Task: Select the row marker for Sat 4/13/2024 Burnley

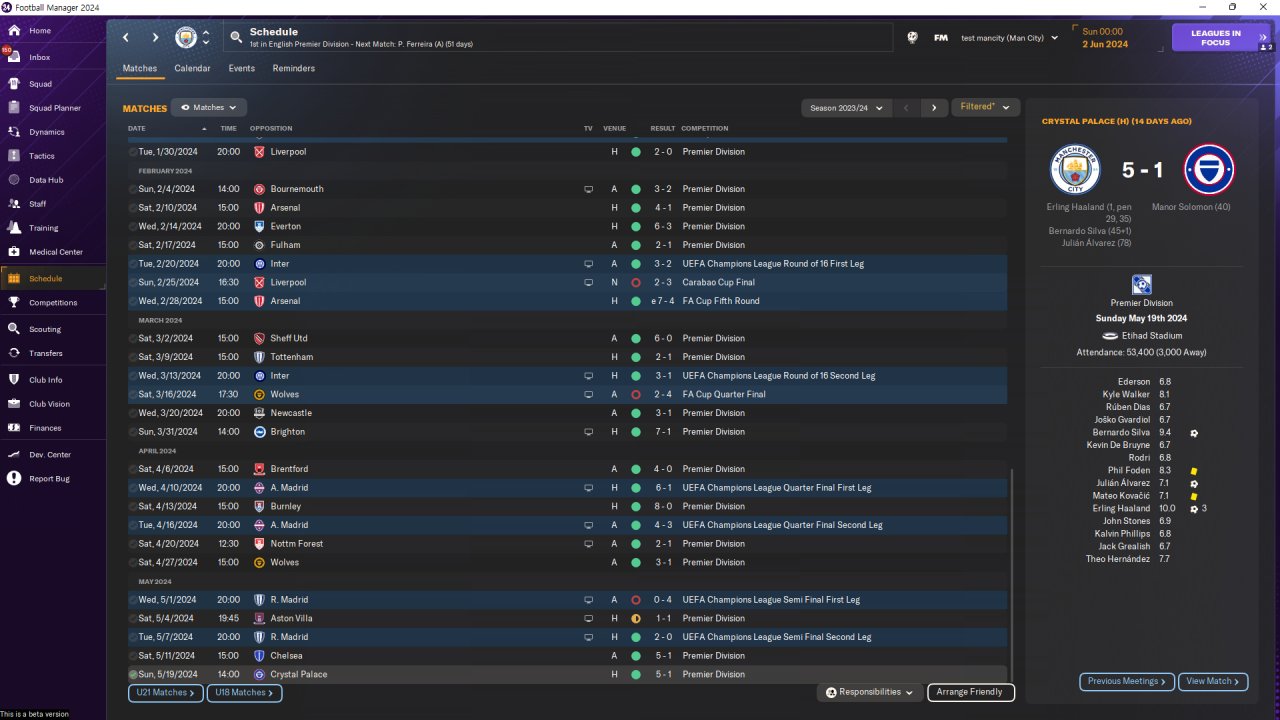Action: click(133, 506)
